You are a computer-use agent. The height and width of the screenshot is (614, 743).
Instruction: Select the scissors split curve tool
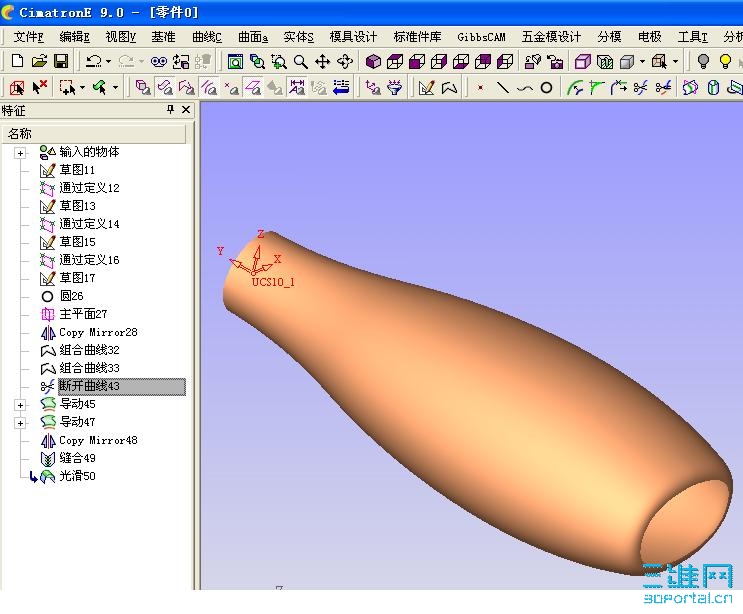640,87
